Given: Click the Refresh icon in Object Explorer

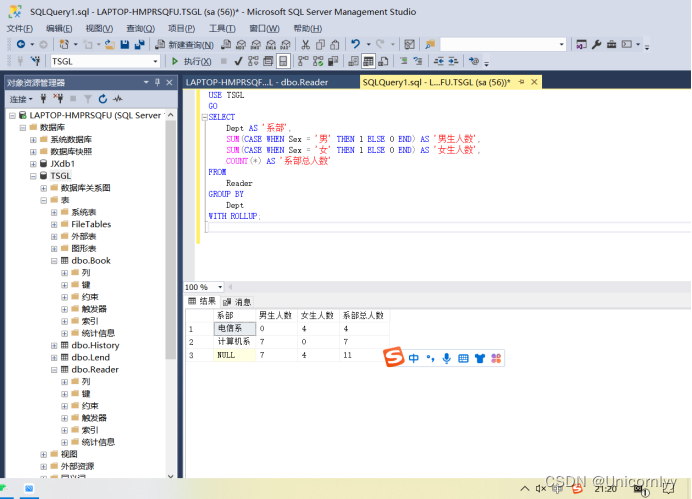Looking at the screenshot, I should coord(103,99).
